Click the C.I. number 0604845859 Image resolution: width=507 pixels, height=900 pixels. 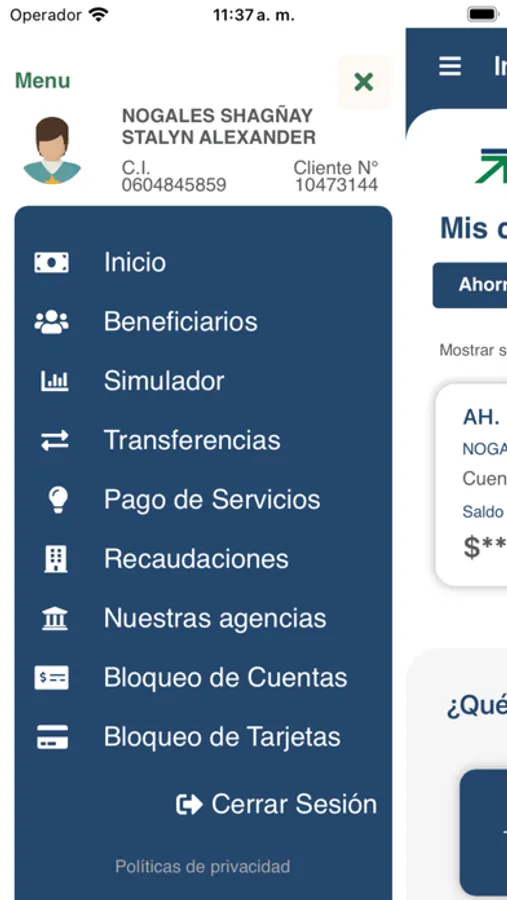point(174,185)
